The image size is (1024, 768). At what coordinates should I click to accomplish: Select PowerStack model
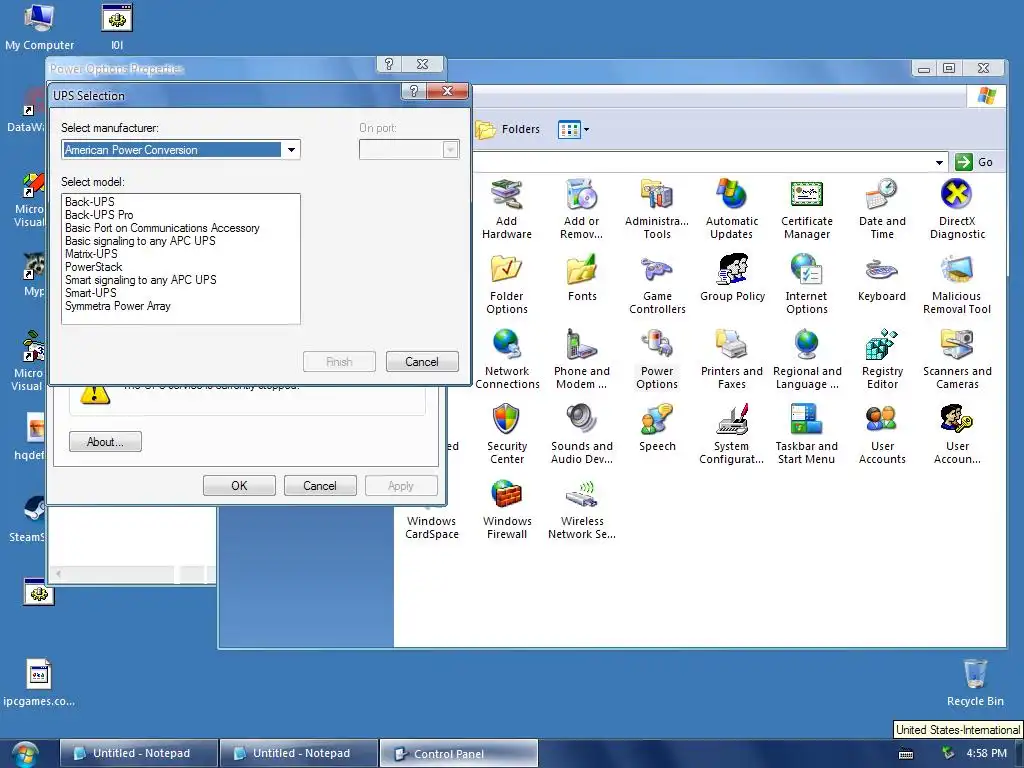tap(93, 267)
